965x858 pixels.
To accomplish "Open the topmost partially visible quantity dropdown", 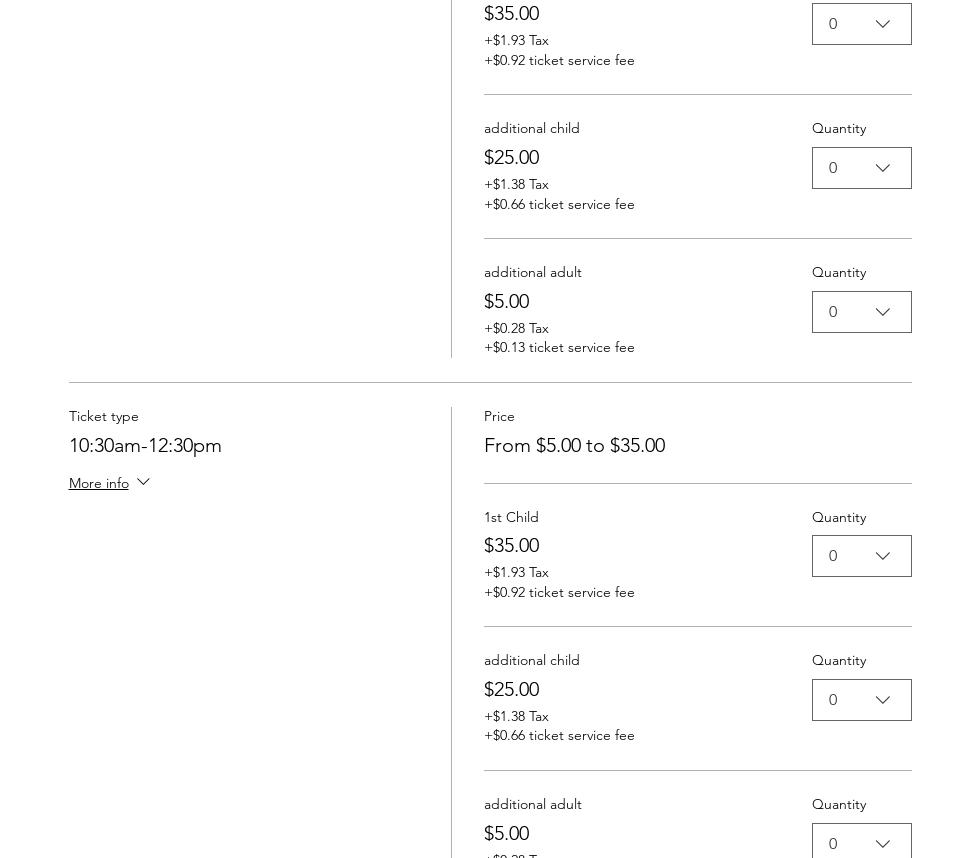I will coord(861,24).
